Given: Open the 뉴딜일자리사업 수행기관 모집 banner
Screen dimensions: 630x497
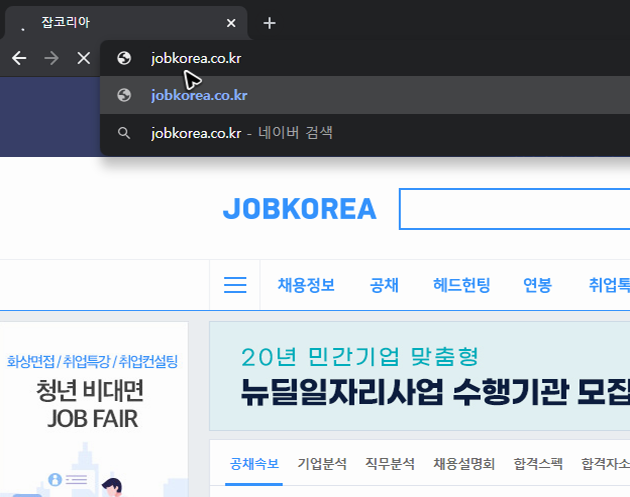Looking at the screenshot, I should coord(419,376).
